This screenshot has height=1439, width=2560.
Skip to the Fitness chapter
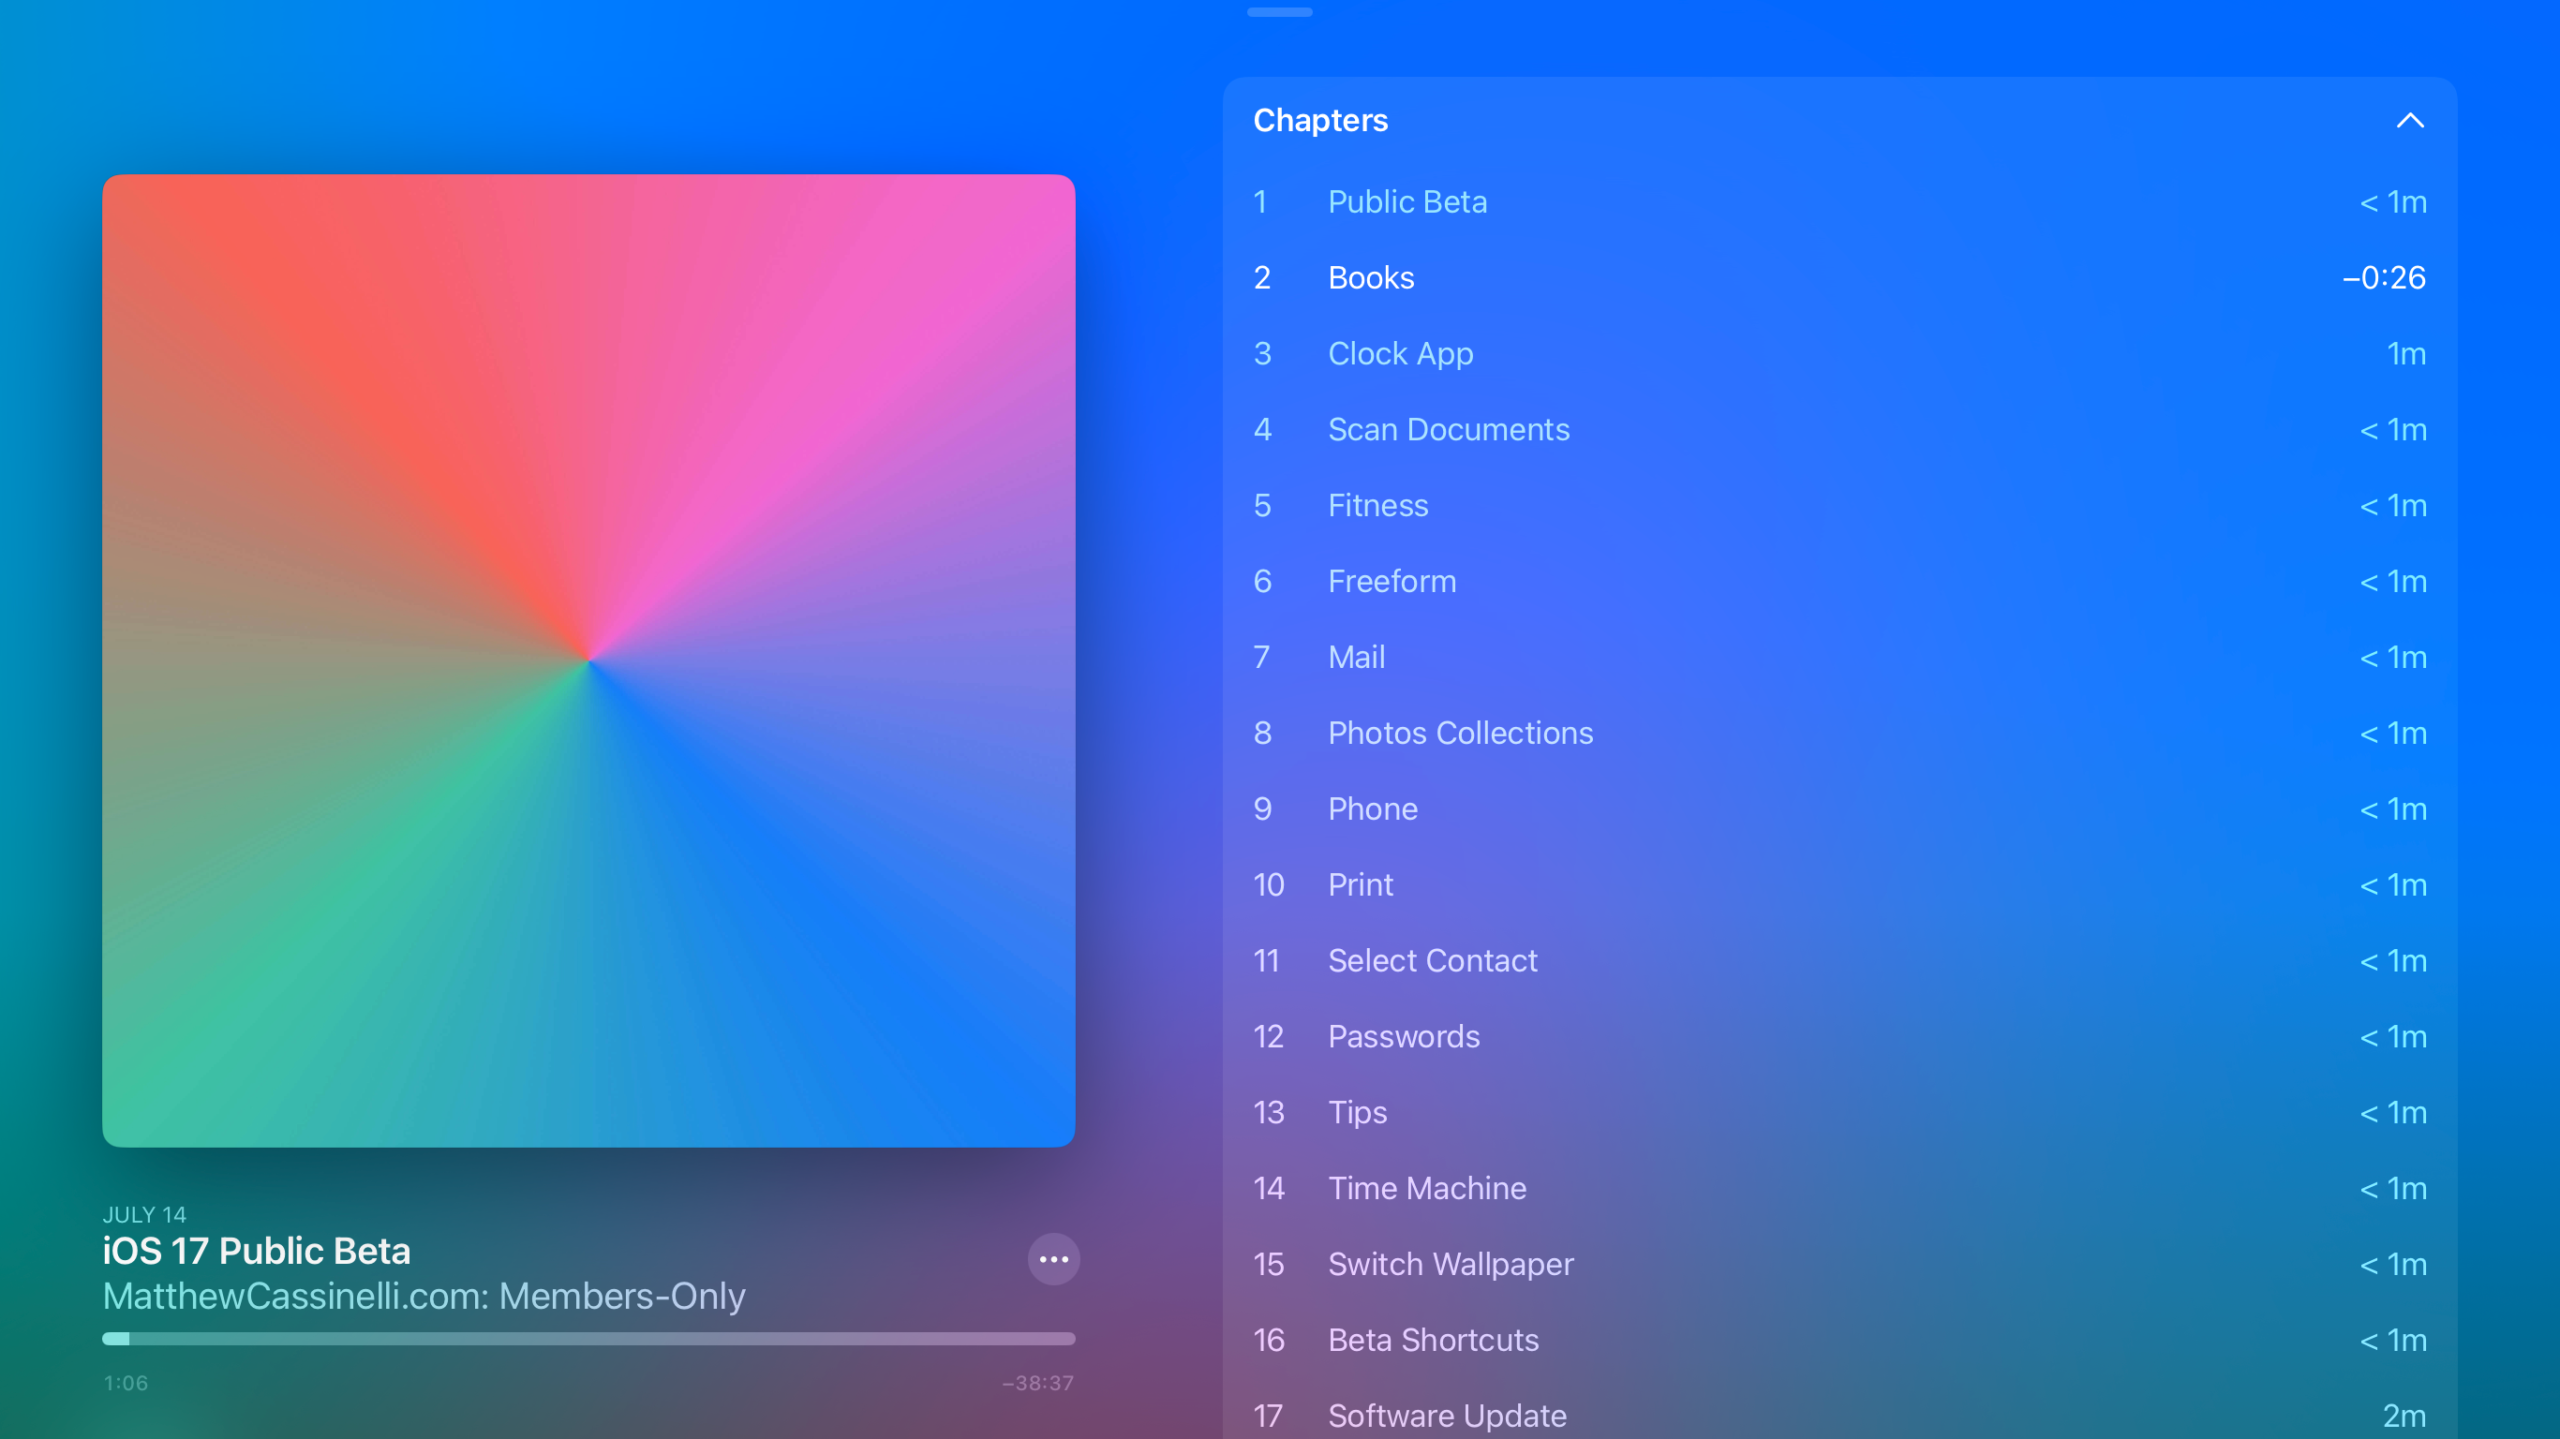1839,506
